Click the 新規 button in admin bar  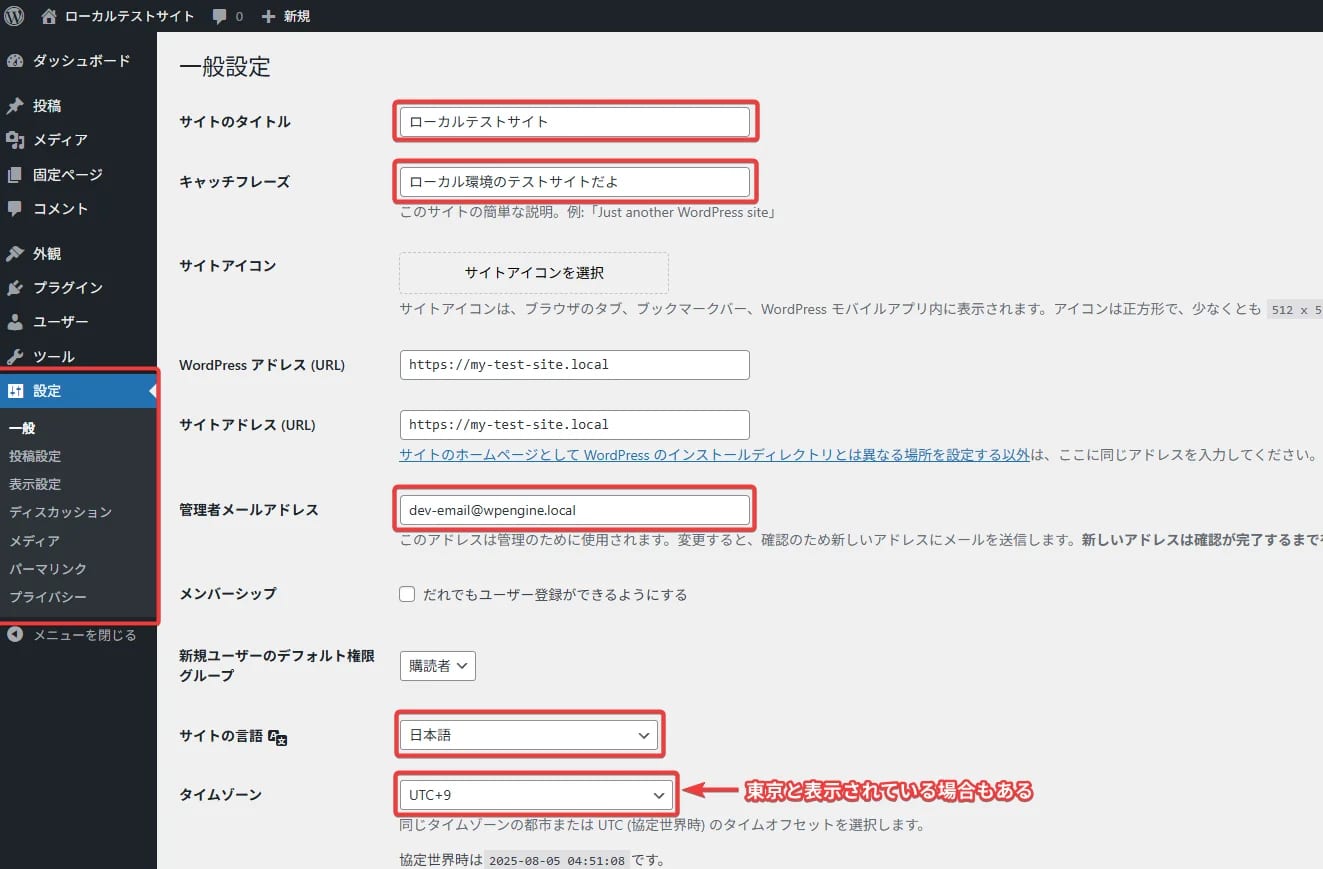[x=285, y=15]
